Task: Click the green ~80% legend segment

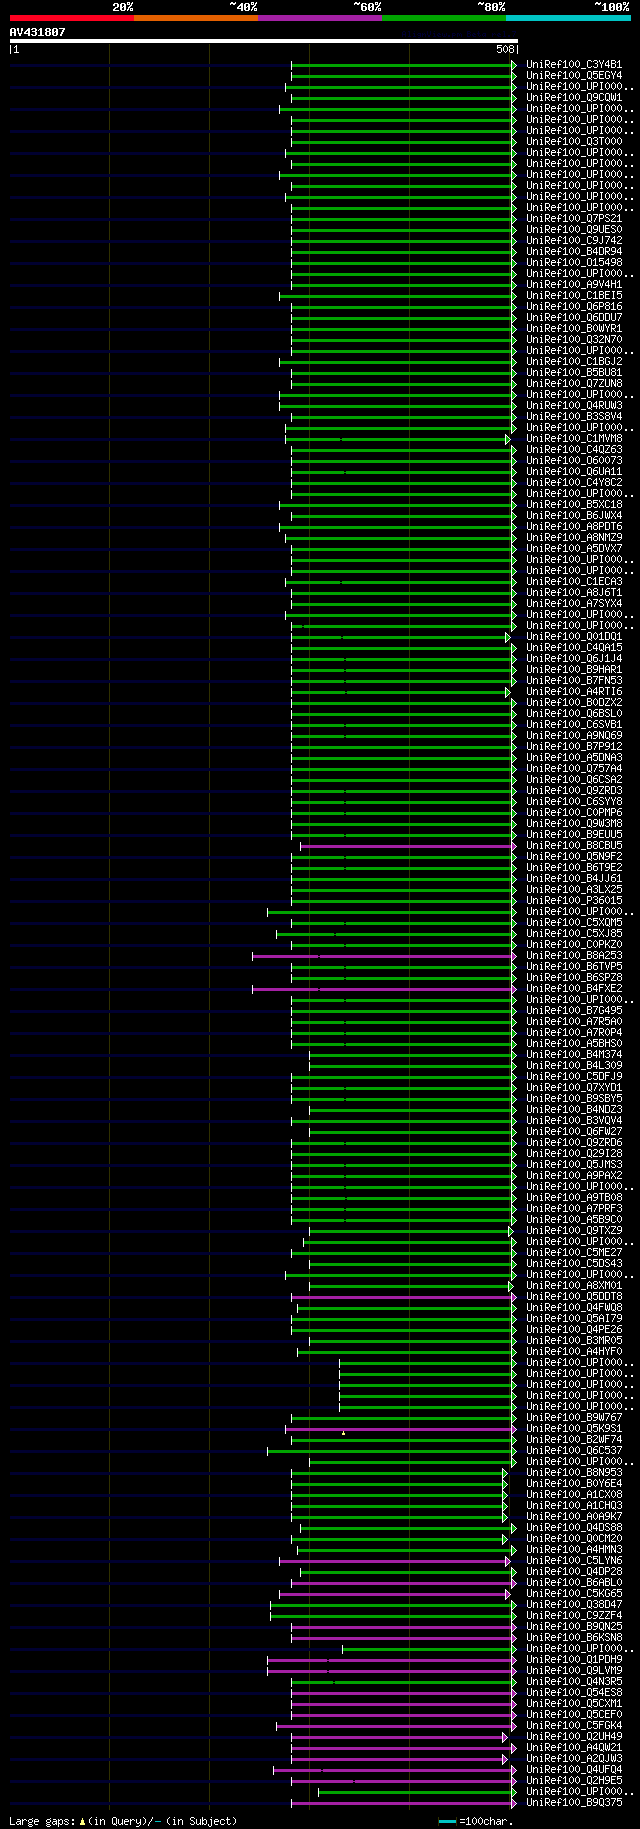Action: coord(444,18)
